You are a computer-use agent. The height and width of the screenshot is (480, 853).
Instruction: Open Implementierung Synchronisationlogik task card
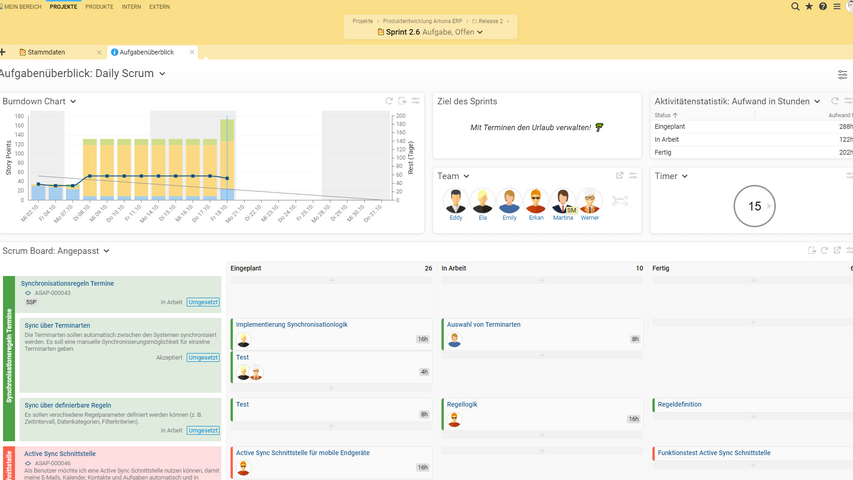[292, 325]
